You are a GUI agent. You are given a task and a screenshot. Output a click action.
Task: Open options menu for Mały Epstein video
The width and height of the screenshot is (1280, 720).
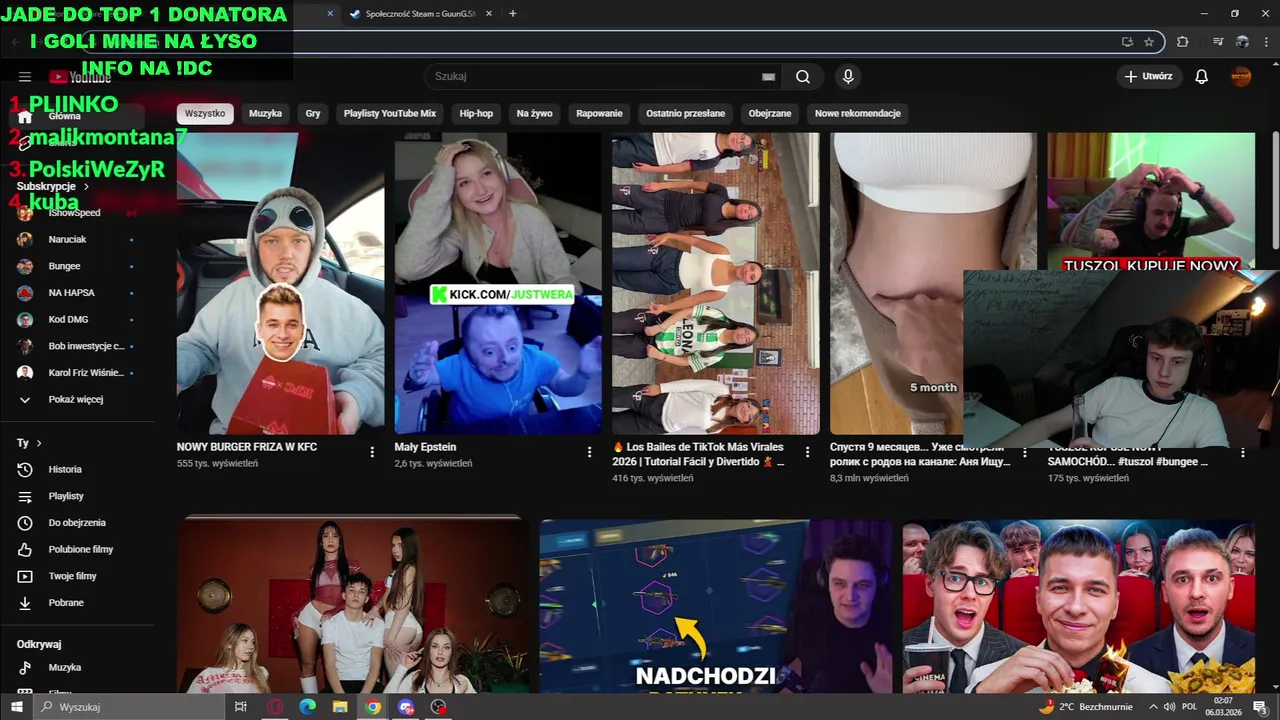(589, 452)
